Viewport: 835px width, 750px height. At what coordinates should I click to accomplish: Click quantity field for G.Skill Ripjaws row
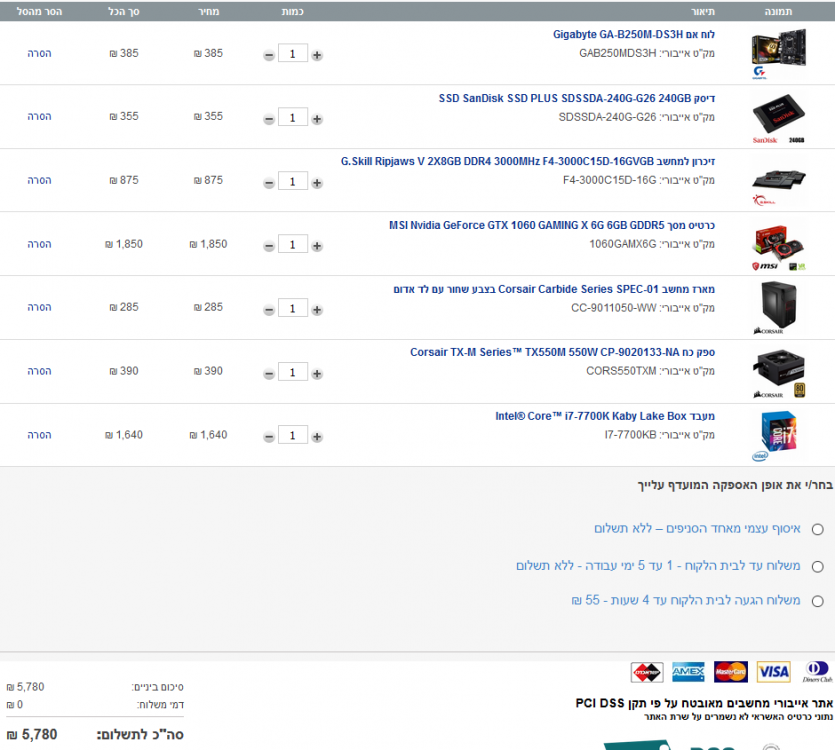point(292,181)
